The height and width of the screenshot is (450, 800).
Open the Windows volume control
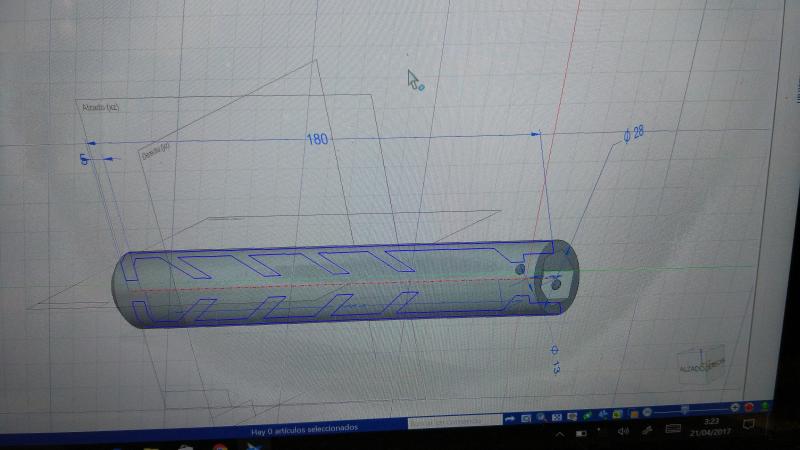[x=622, y=431]
